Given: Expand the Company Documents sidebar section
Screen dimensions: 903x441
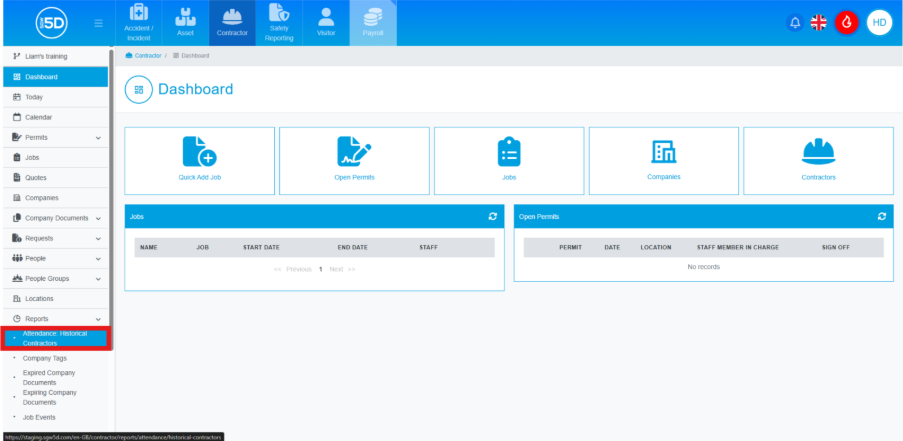Looking at the screenshot, I should pyautogui.click(x=98, y=218).
